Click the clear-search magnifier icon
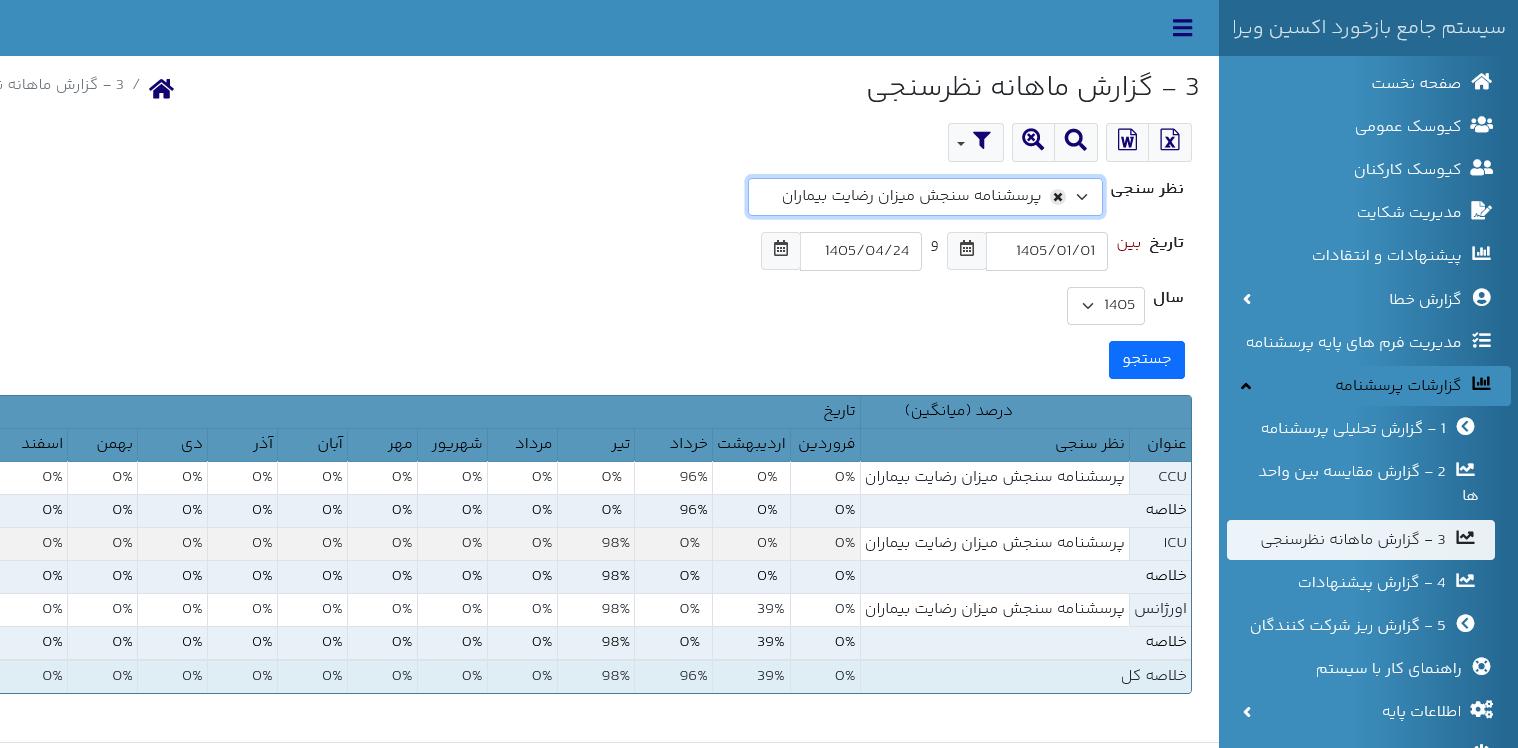 coord(1033,142)
